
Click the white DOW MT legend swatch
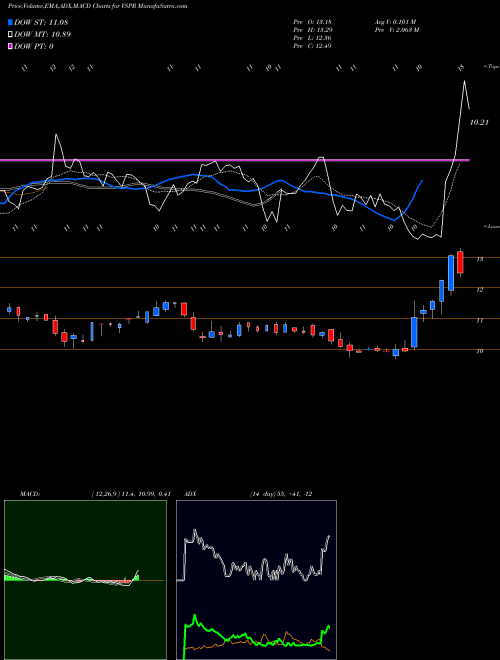point(10,34)
